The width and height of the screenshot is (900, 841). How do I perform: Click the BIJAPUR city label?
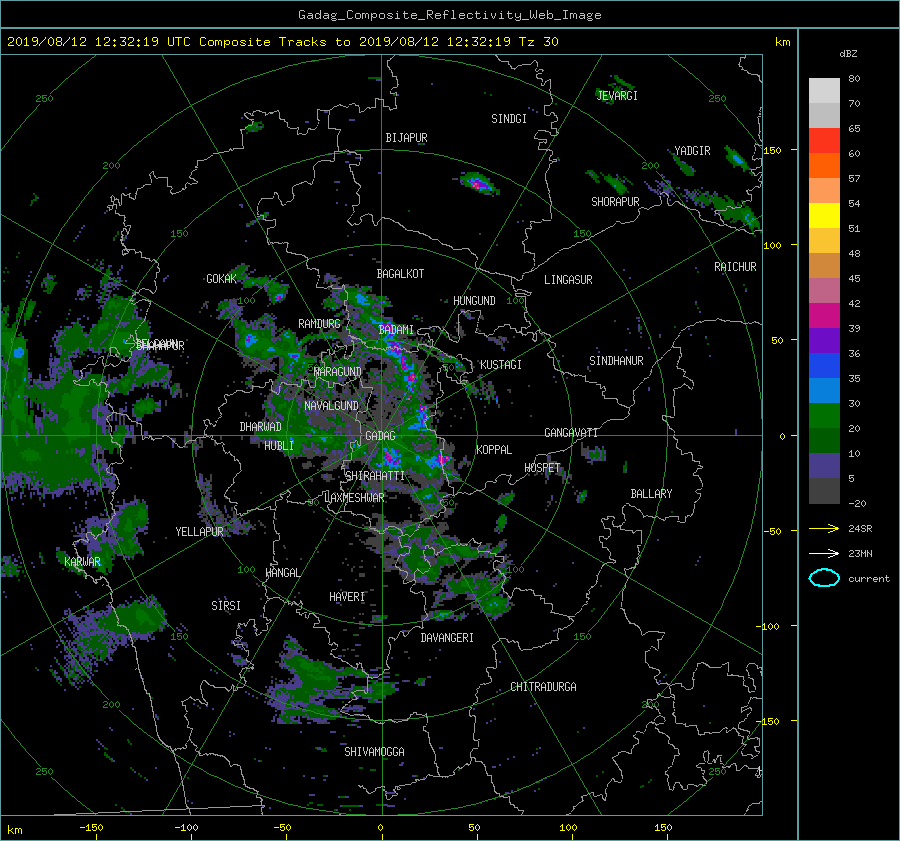point(406,138)
